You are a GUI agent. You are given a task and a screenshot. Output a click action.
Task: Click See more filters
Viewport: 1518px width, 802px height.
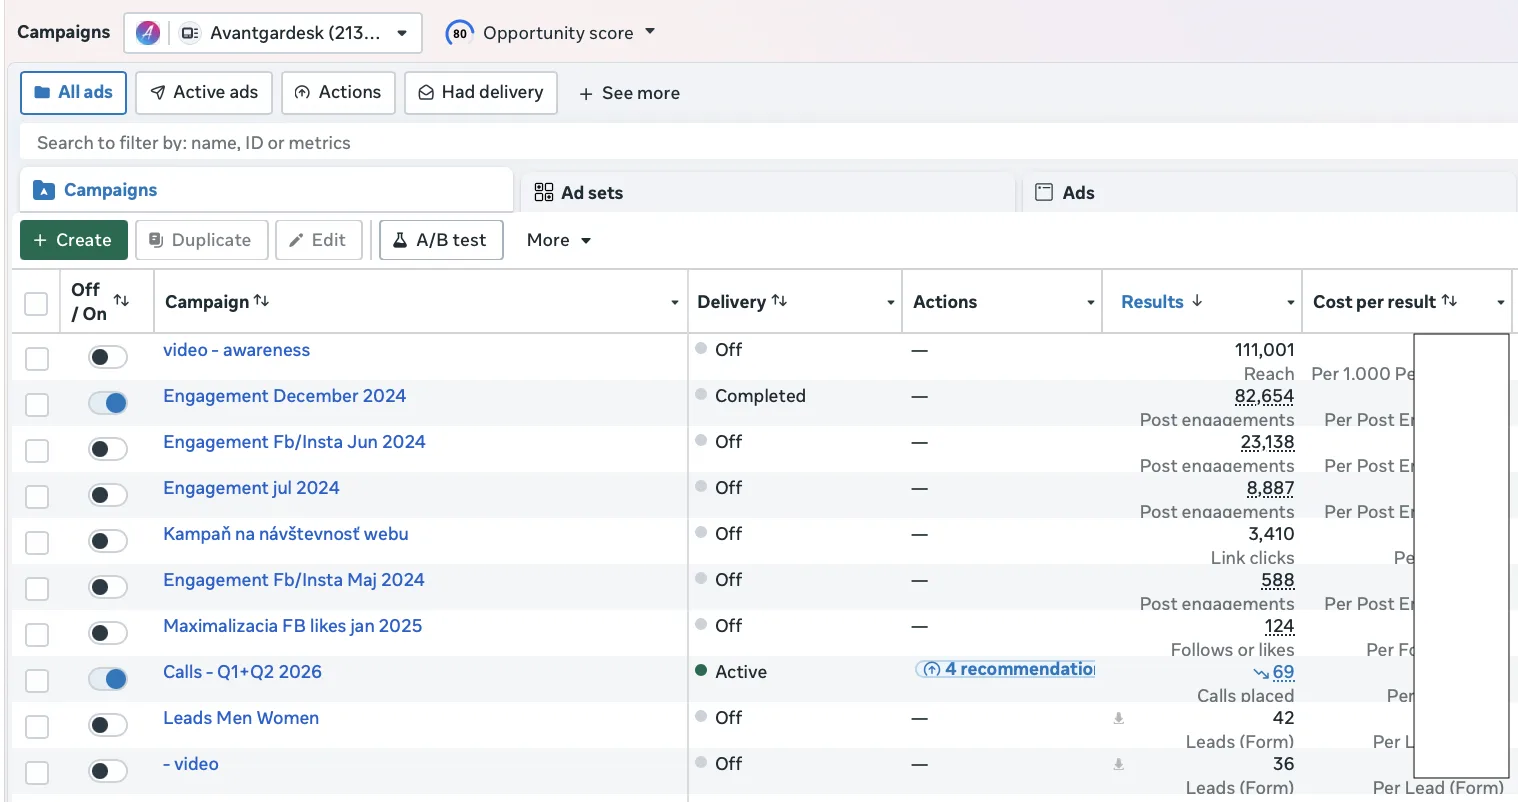pyautogui.click(x=629, y=93)
